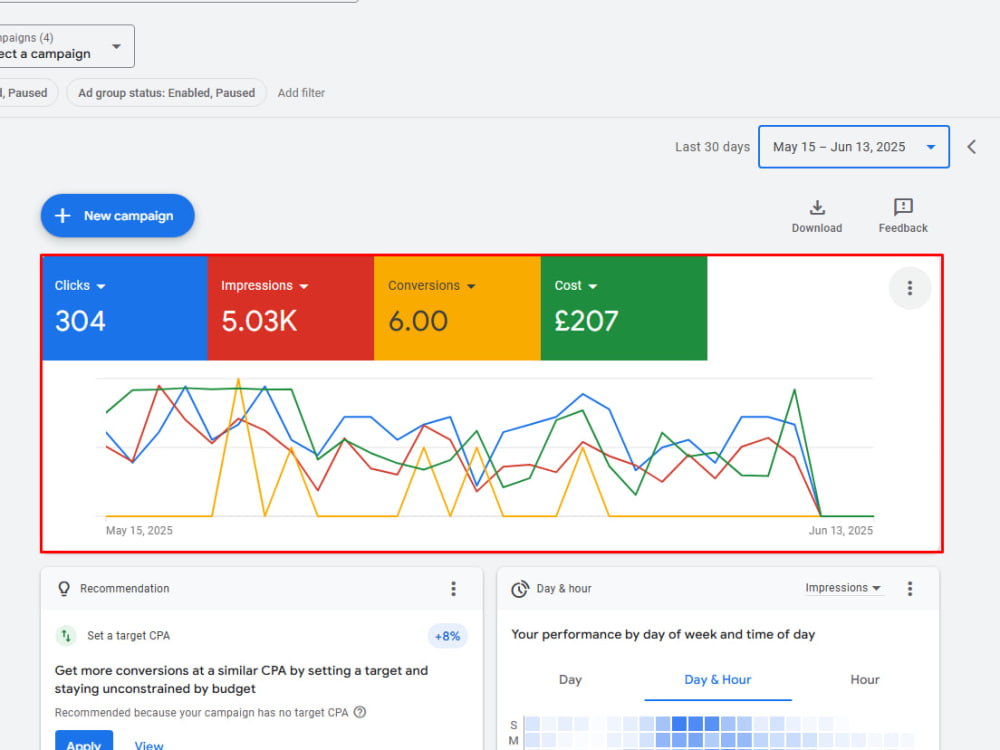This screenshot has width=1000, height=750.
Task: Click the Recommendation lightbulb icon
Action: [x=64, y=589]
